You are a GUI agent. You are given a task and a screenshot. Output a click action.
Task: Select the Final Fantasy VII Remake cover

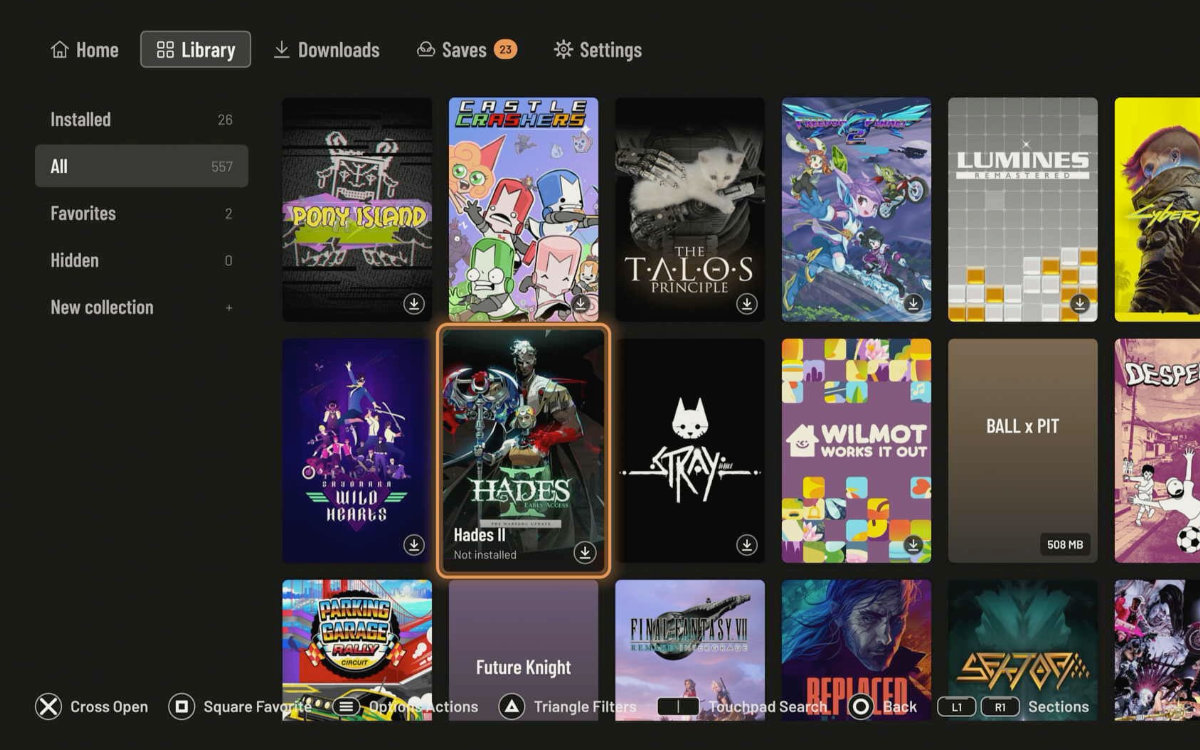click(x=690, y=650)
